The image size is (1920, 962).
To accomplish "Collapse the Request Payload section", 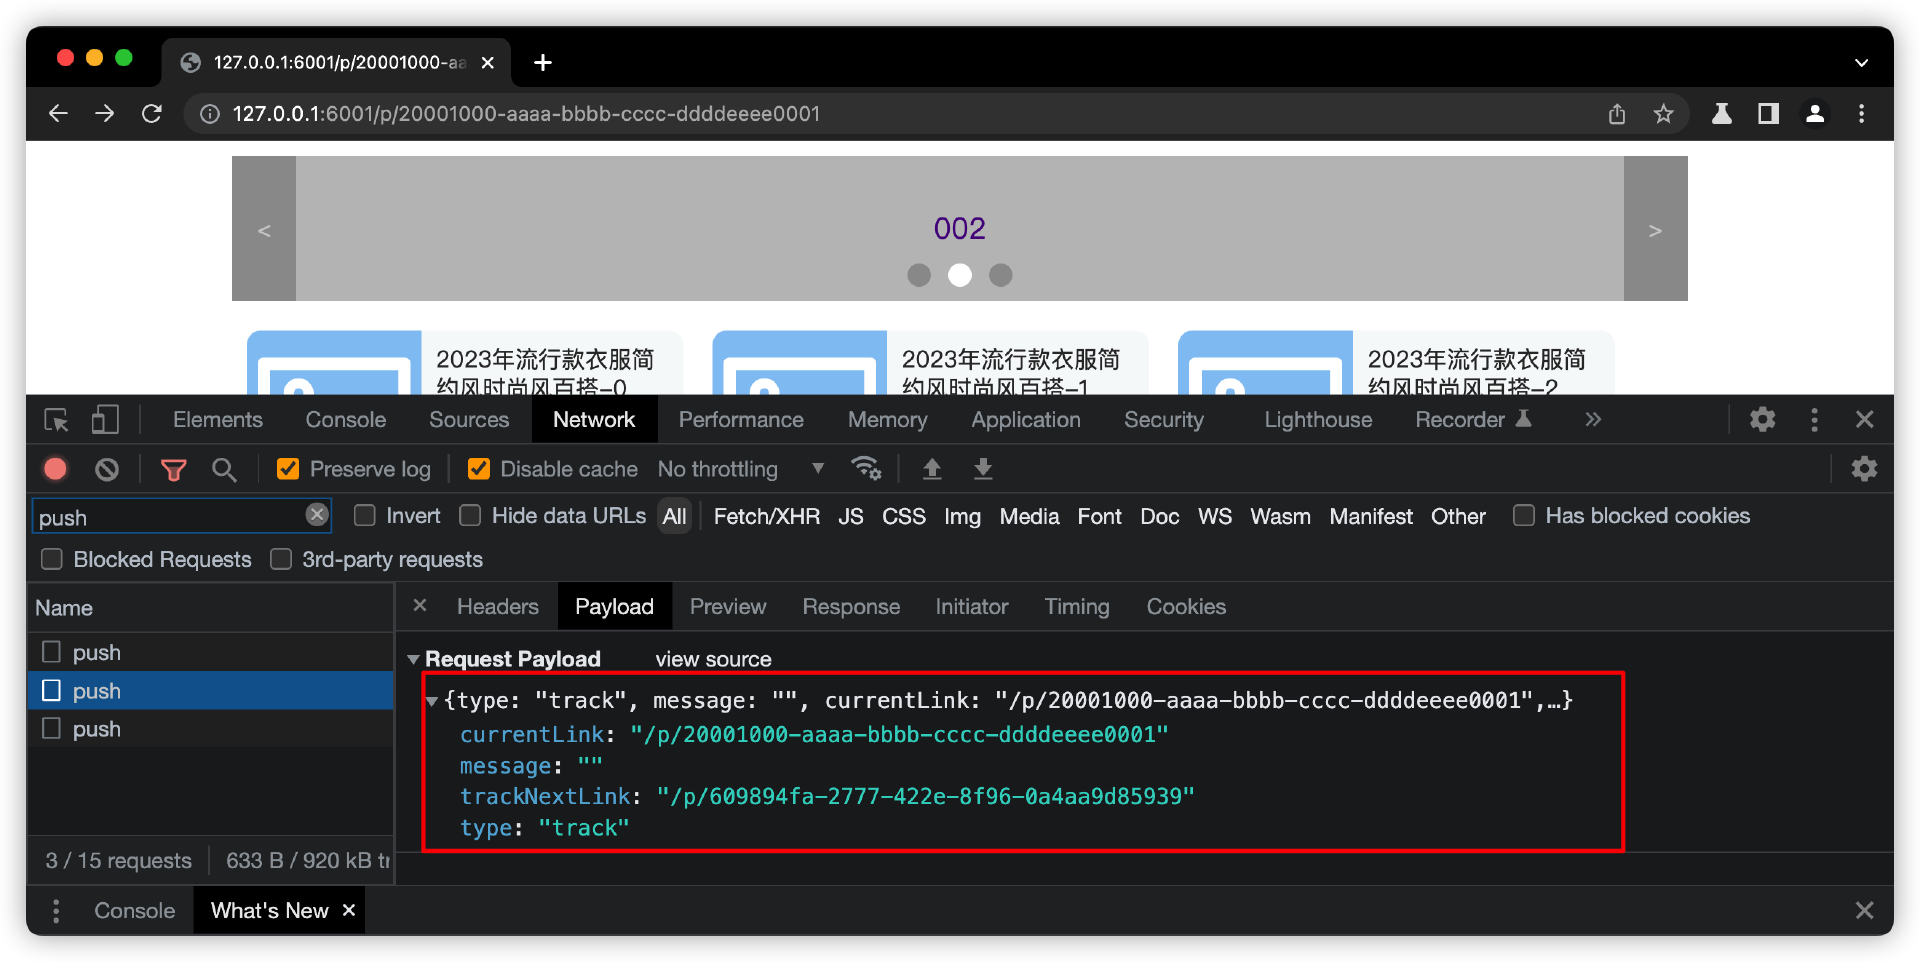I will [x=413, y=660].
